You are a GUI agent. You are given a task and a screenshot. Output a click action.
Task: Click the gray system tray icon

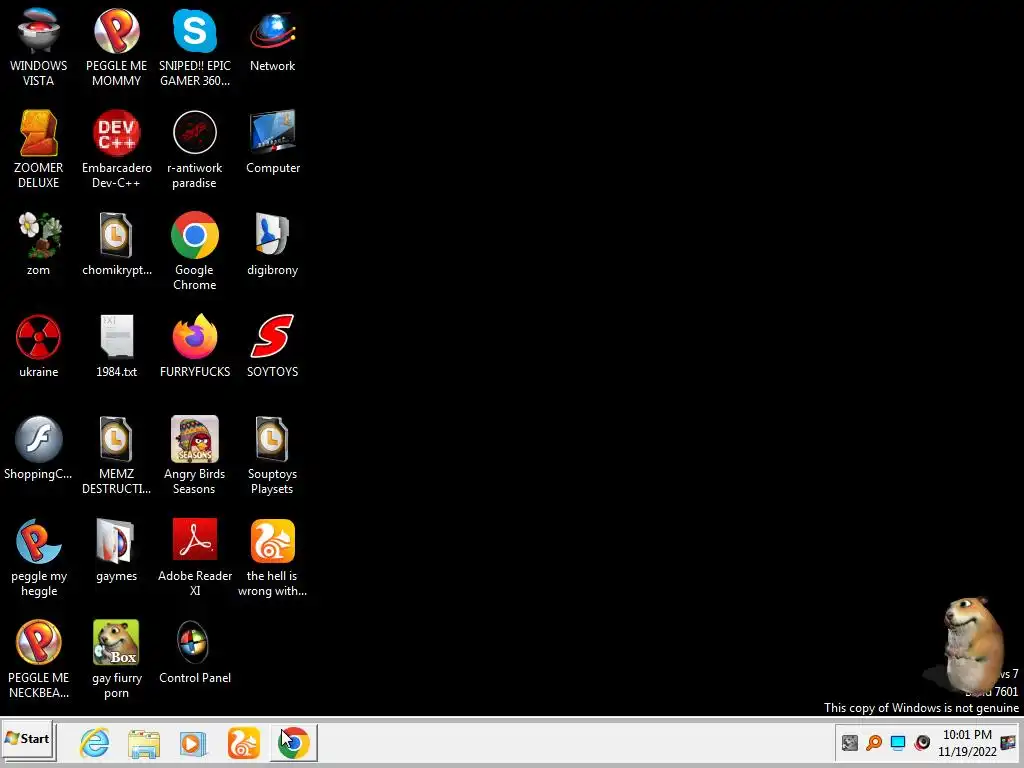pos(850,743)
